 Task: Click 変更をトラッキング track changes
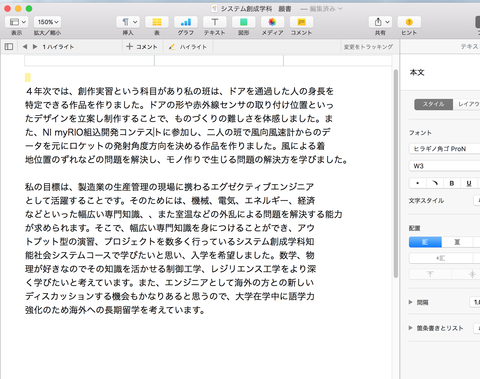click(368, 47)
